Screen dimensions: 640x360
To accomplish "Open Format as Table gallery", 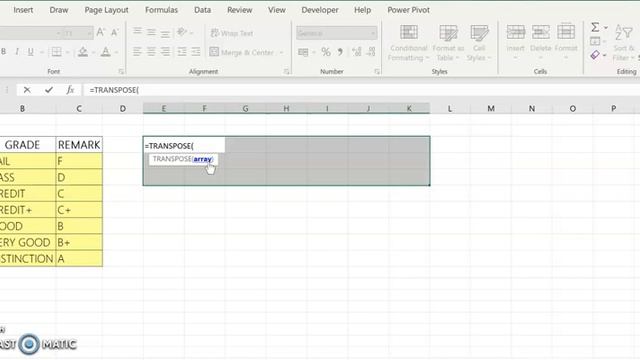I will tap(448, 43).
